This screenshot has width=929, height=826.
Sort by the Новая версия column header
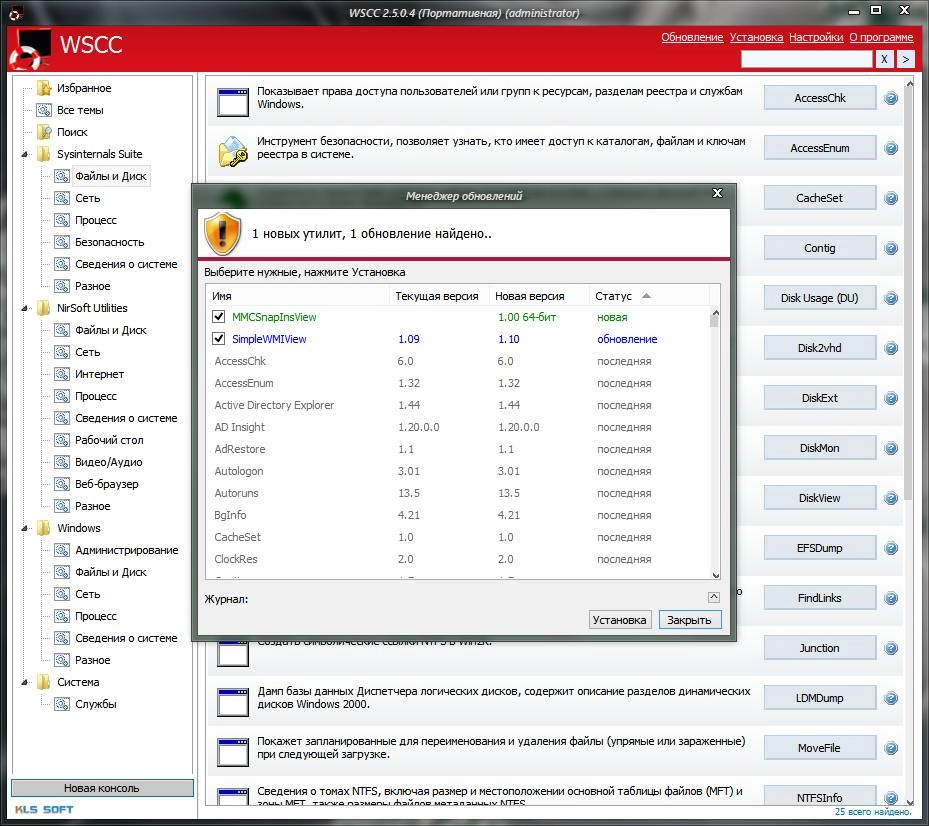point(539,296)
